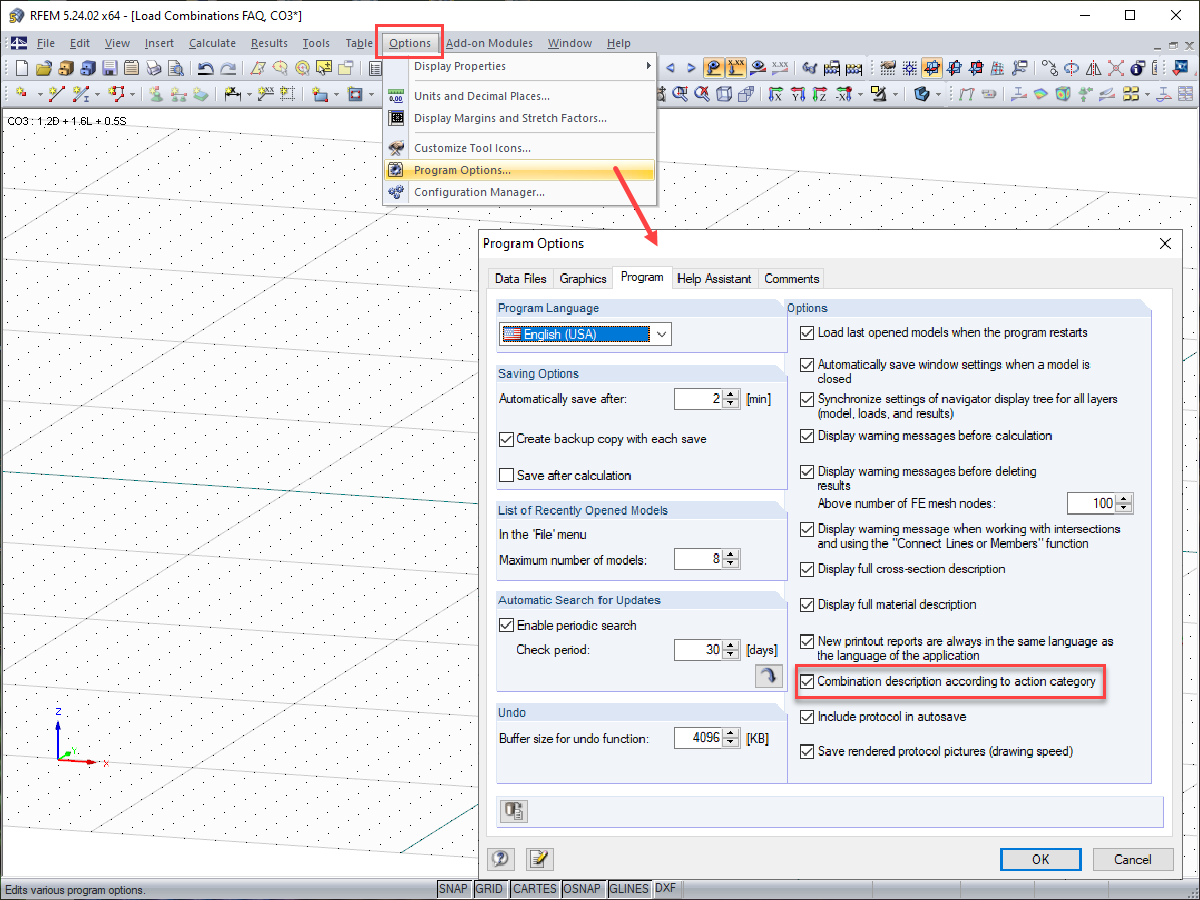Uncheck Save after calculation
Image resolution: width=1200 pixels, height=900 pixels.
(x=506, y=474)
